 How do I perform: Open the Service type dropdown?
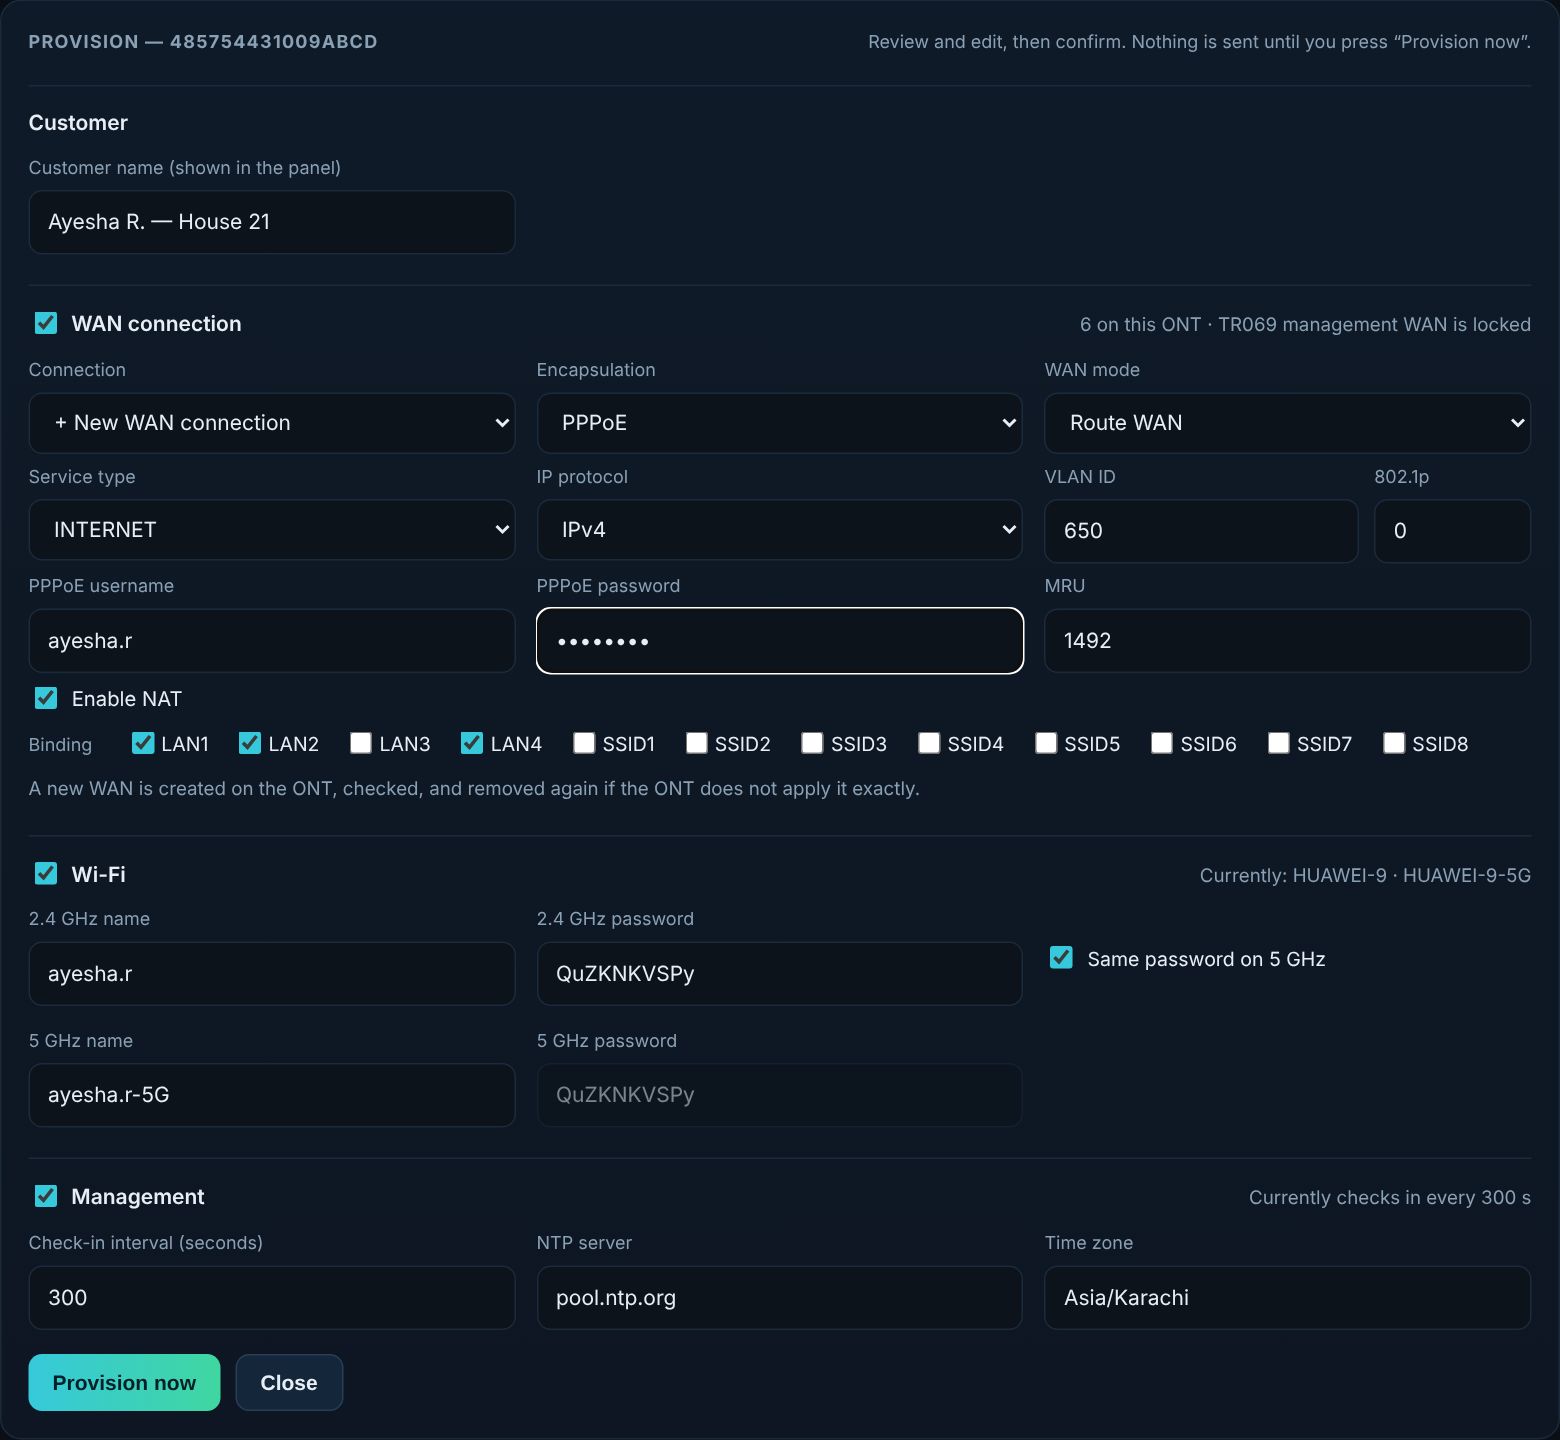[272, 530]
